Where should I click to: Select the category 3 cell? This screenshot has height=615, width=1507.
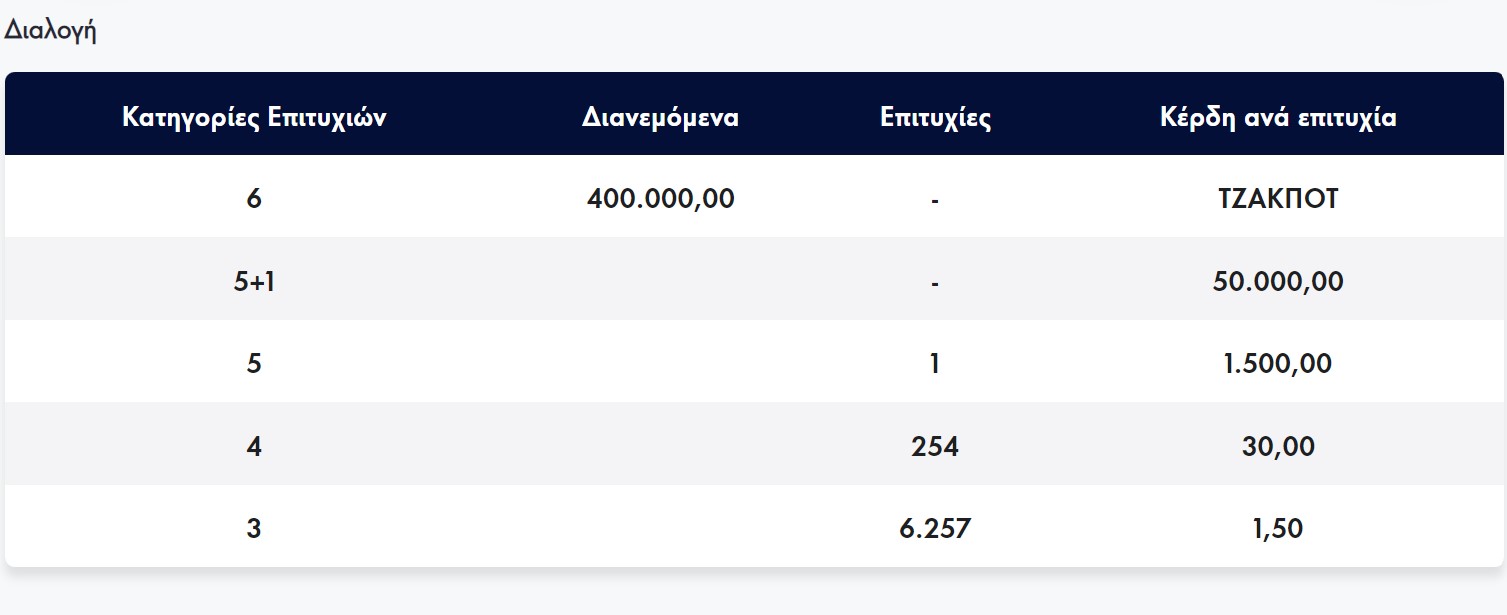[x=254, y=527]
